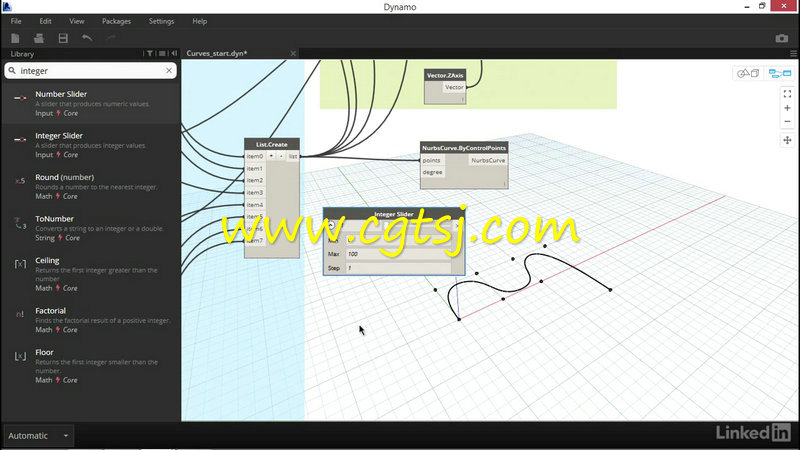Screen dimensions: 800x450
Task: Click the Integer Slider Step value field
Action: (x=398, y=268)
